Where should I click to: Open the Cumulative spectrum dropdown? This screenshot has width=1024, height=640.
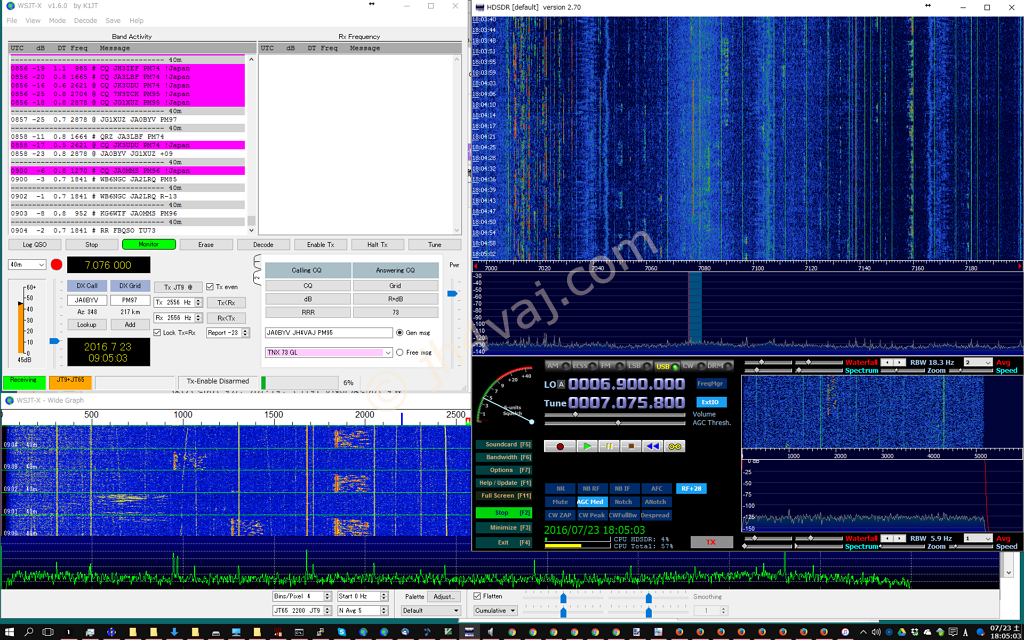(x=496, y=611)
